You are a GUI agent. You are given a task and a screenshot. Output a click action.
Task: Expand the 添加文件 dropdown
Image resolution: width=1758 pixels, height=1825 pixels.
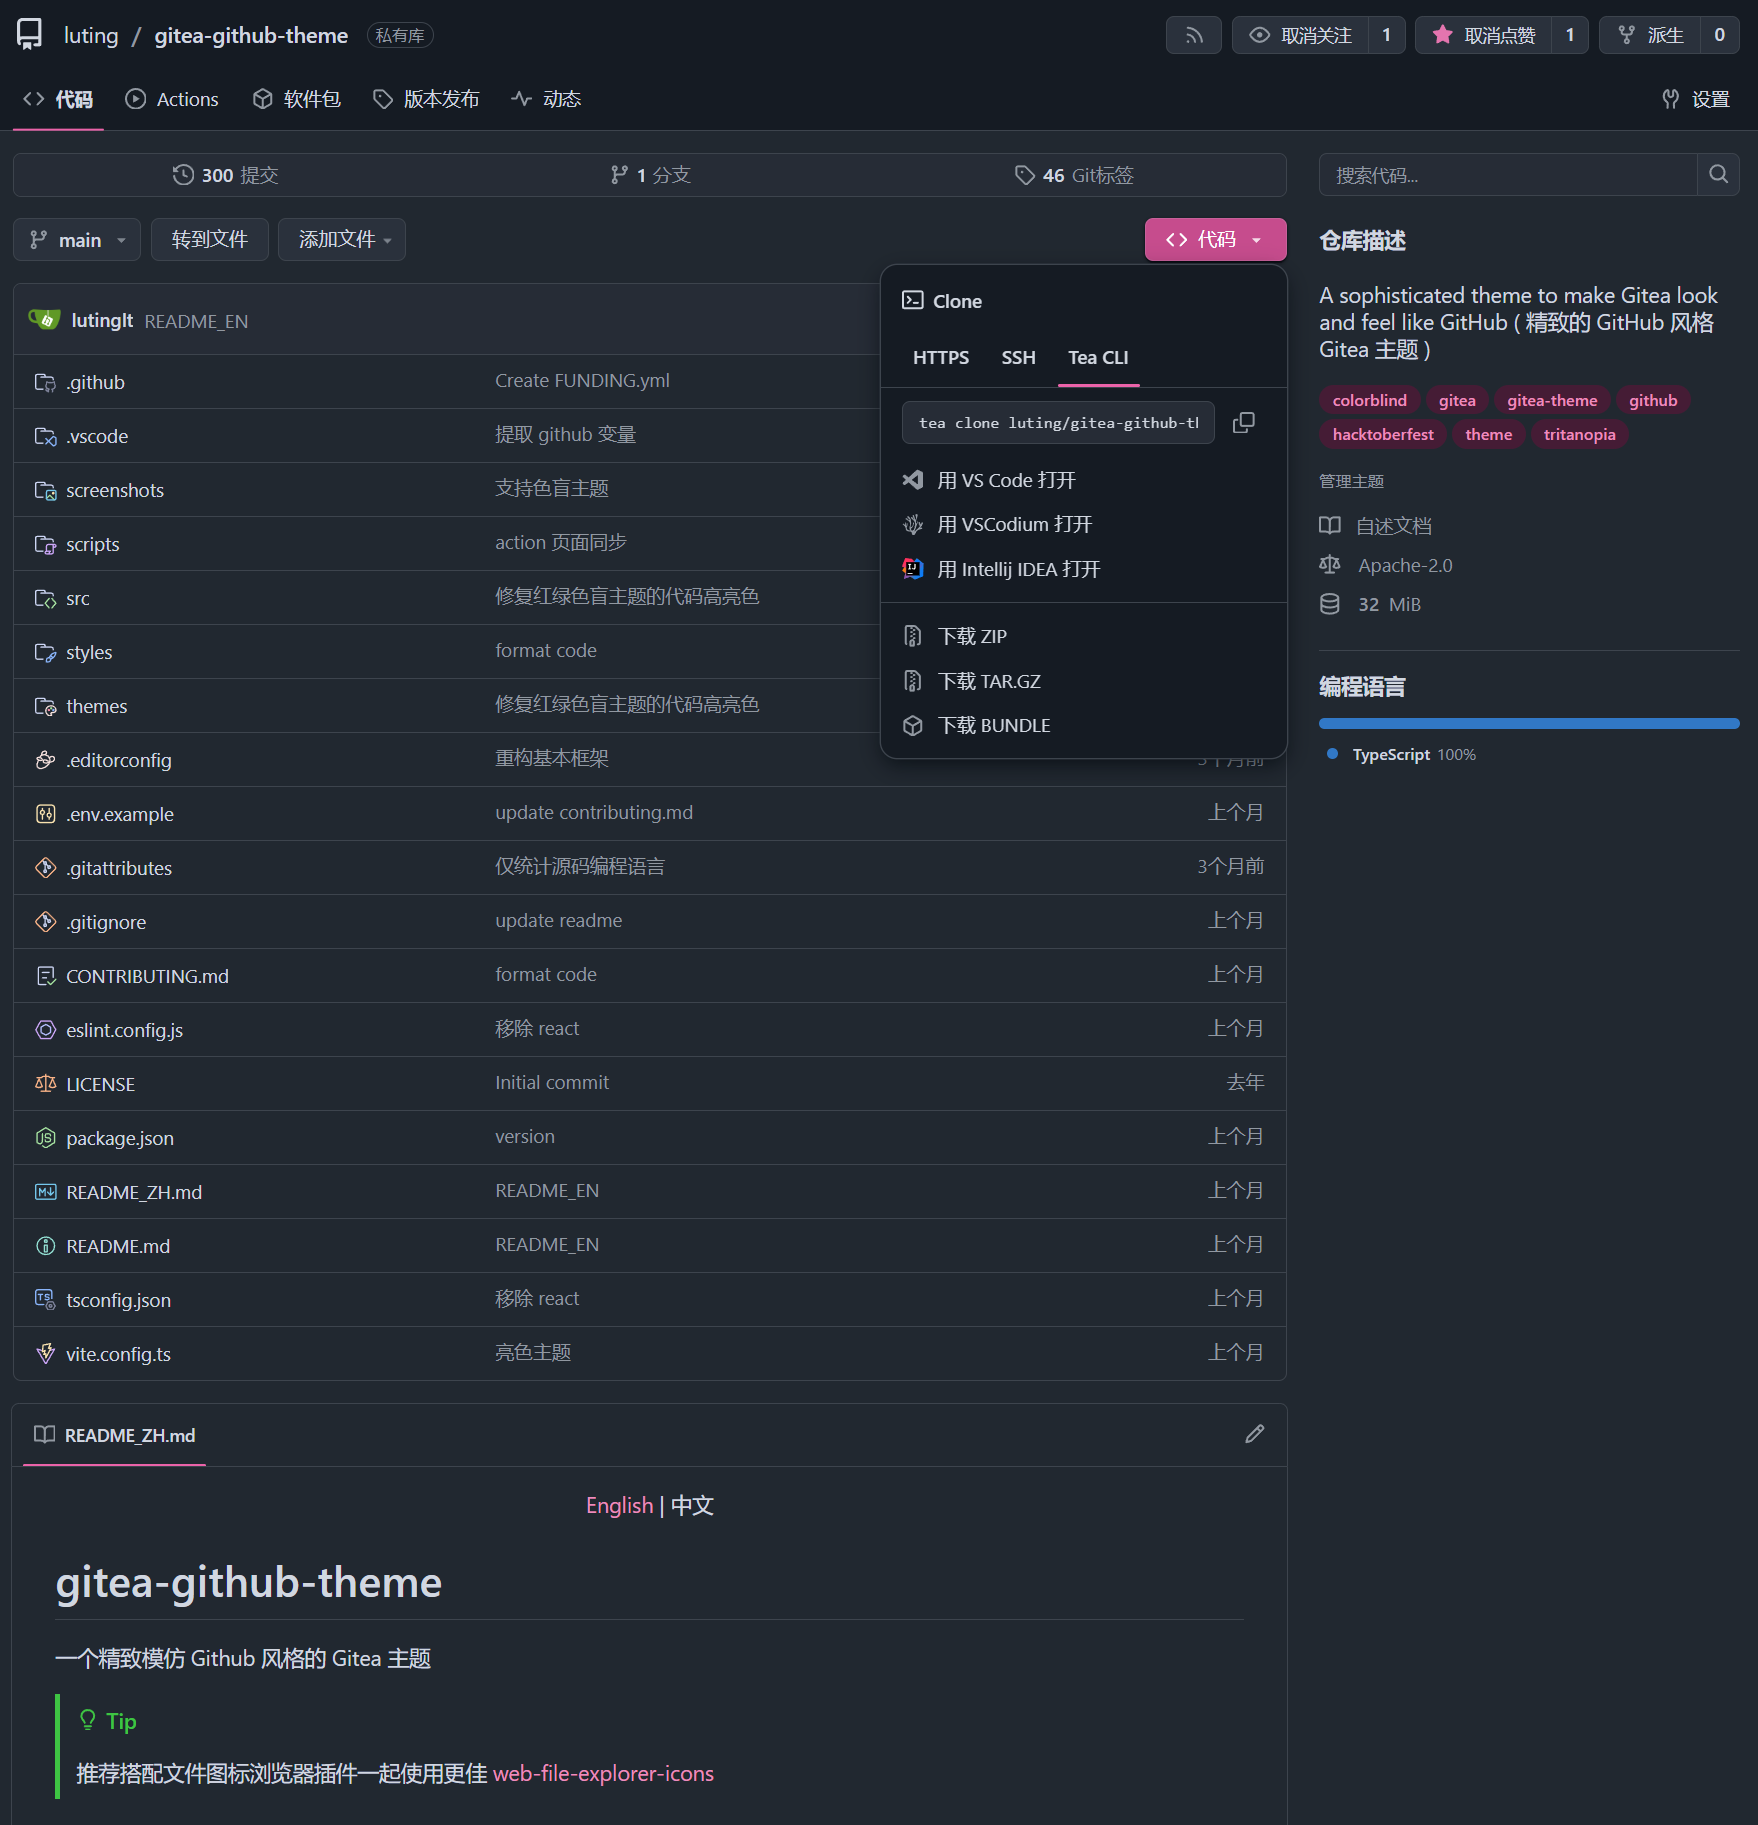[x=342, y=240]
